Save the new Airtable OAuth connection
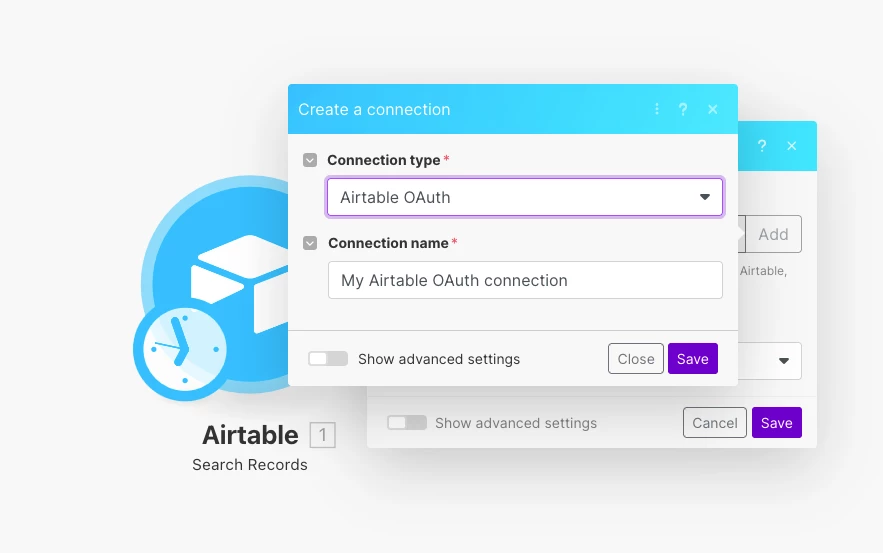 (x=693, y=359)
